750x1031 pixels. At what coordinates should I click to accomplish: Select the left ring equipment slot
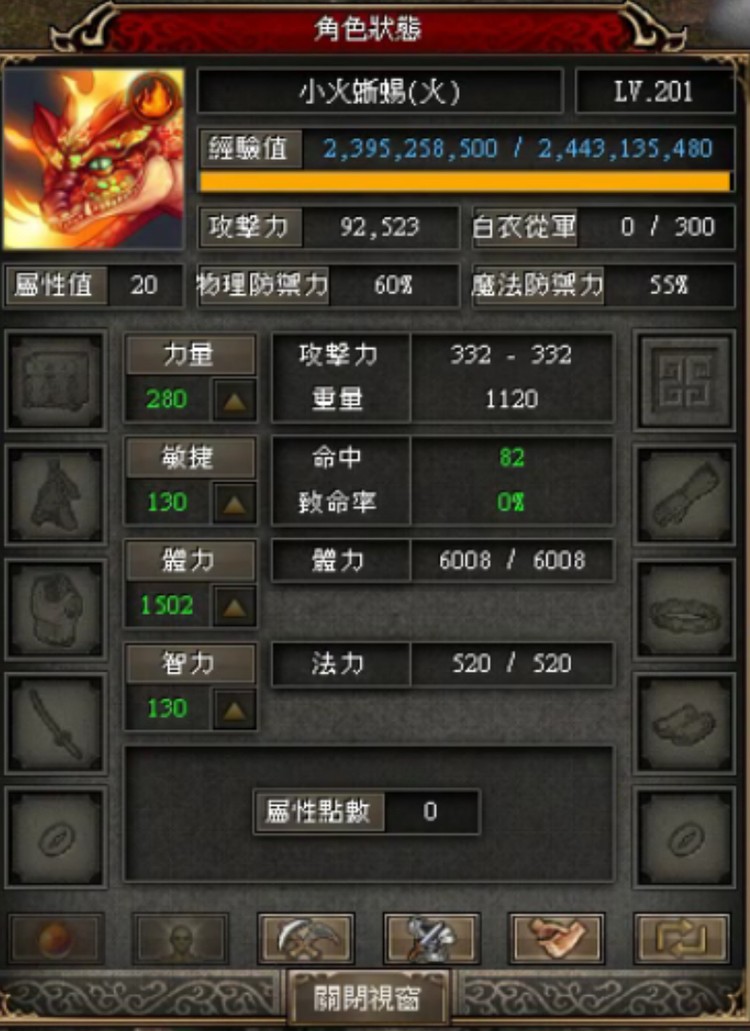(55, 837)
